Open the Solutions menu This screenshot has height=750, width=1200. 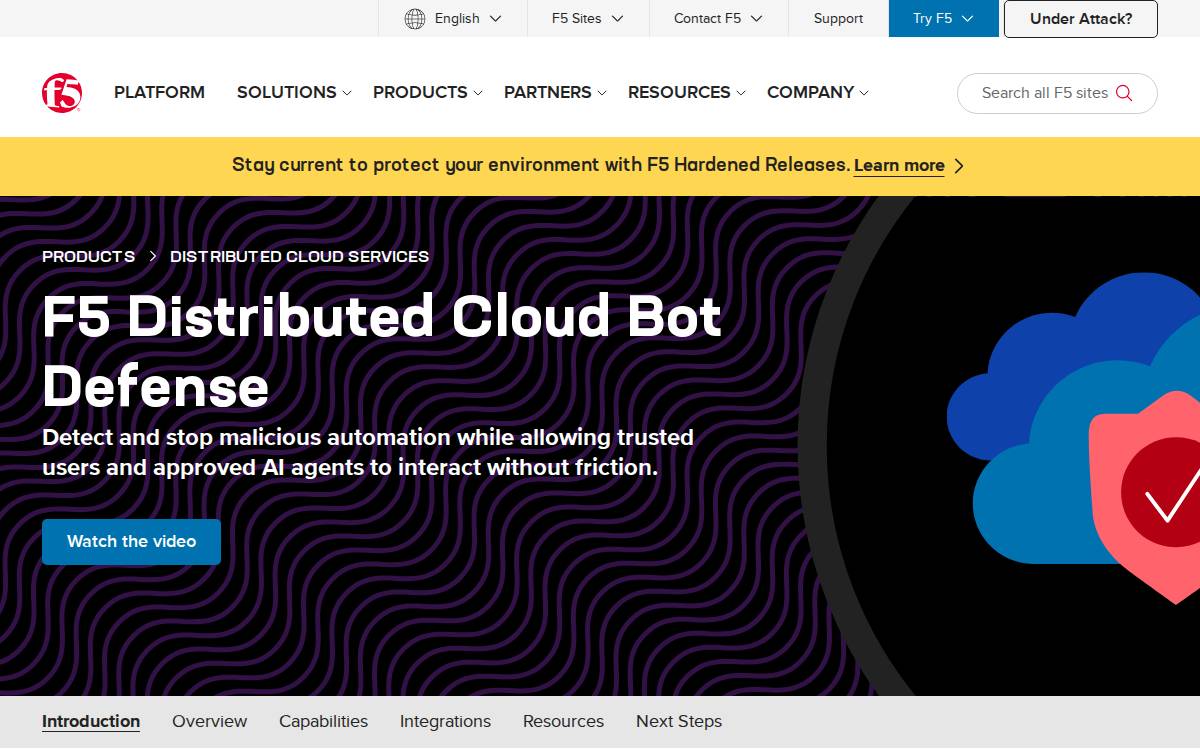(x=286, y=92)
